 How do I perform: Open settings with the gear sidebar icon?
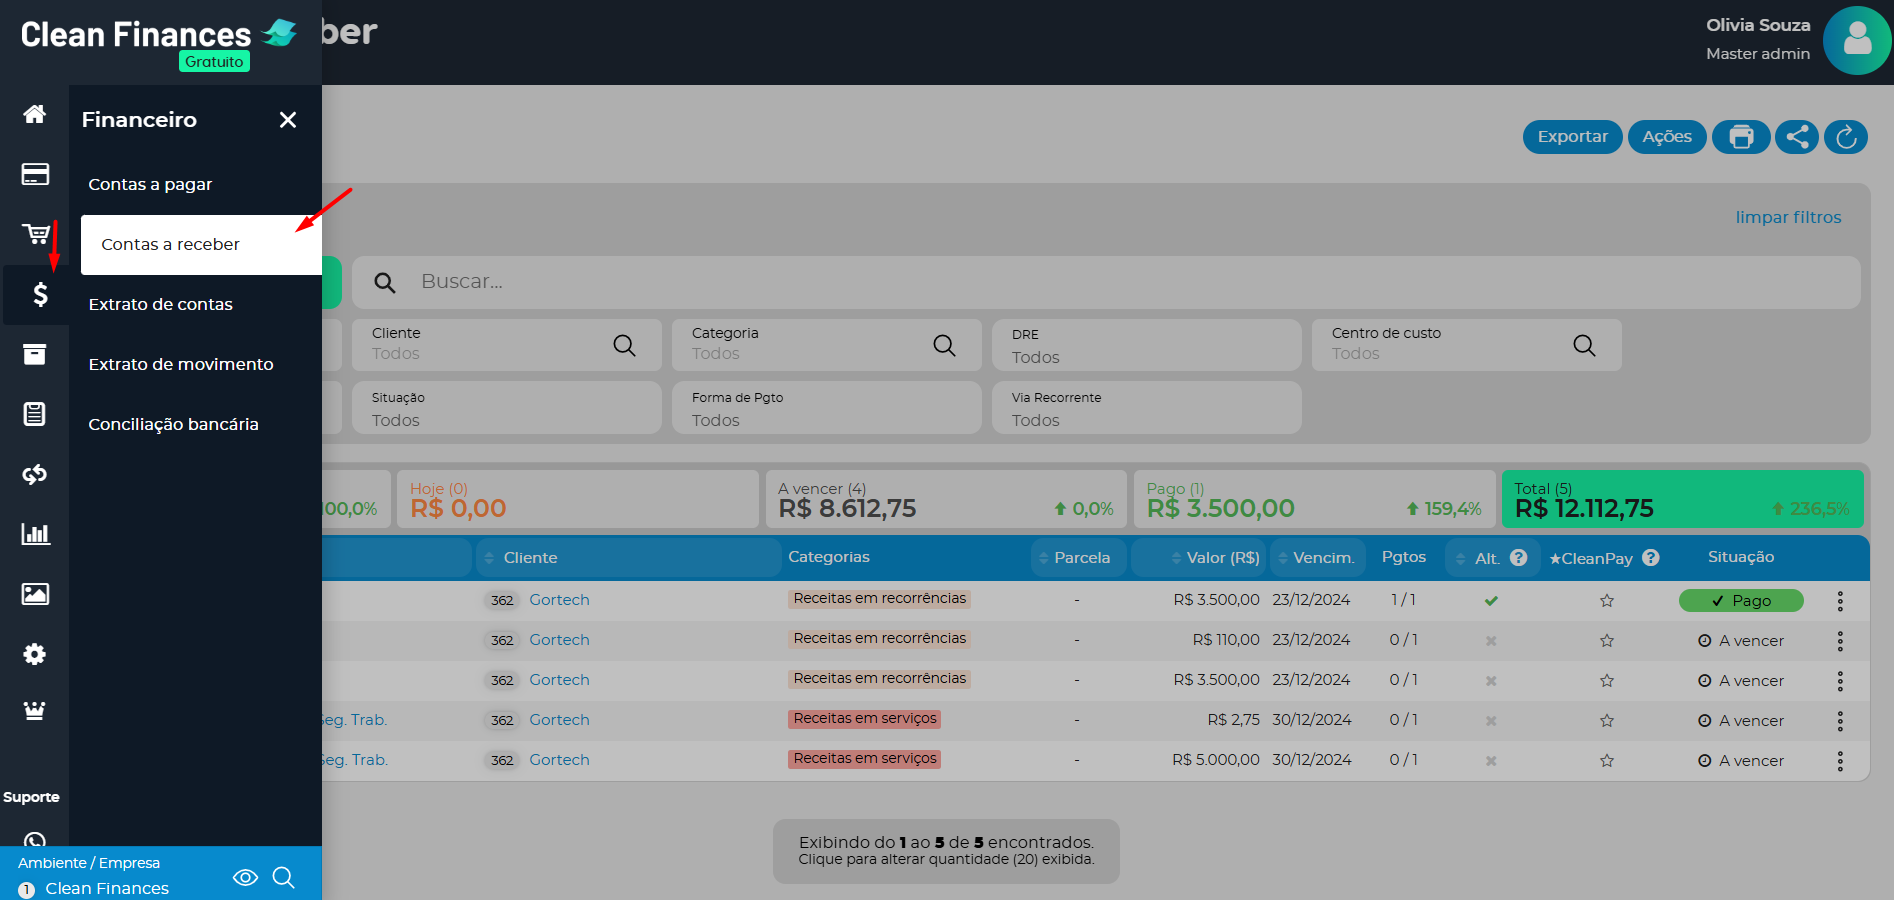(x=35, y=654)
